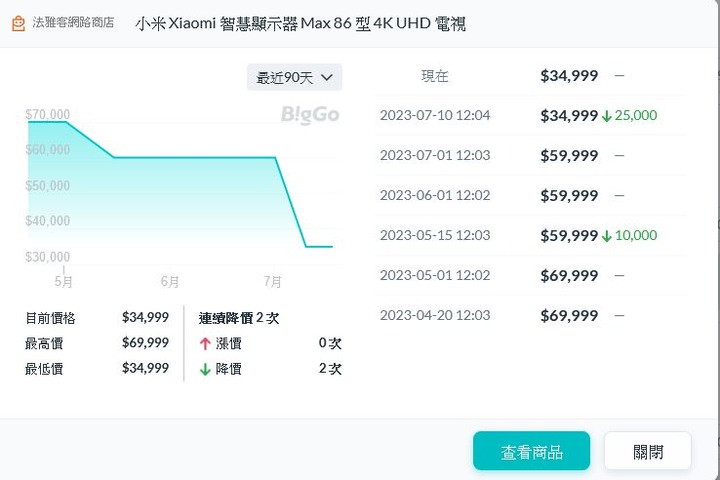
Task: Click the 6月 label on the chart axis
Action: coord(169,281)
